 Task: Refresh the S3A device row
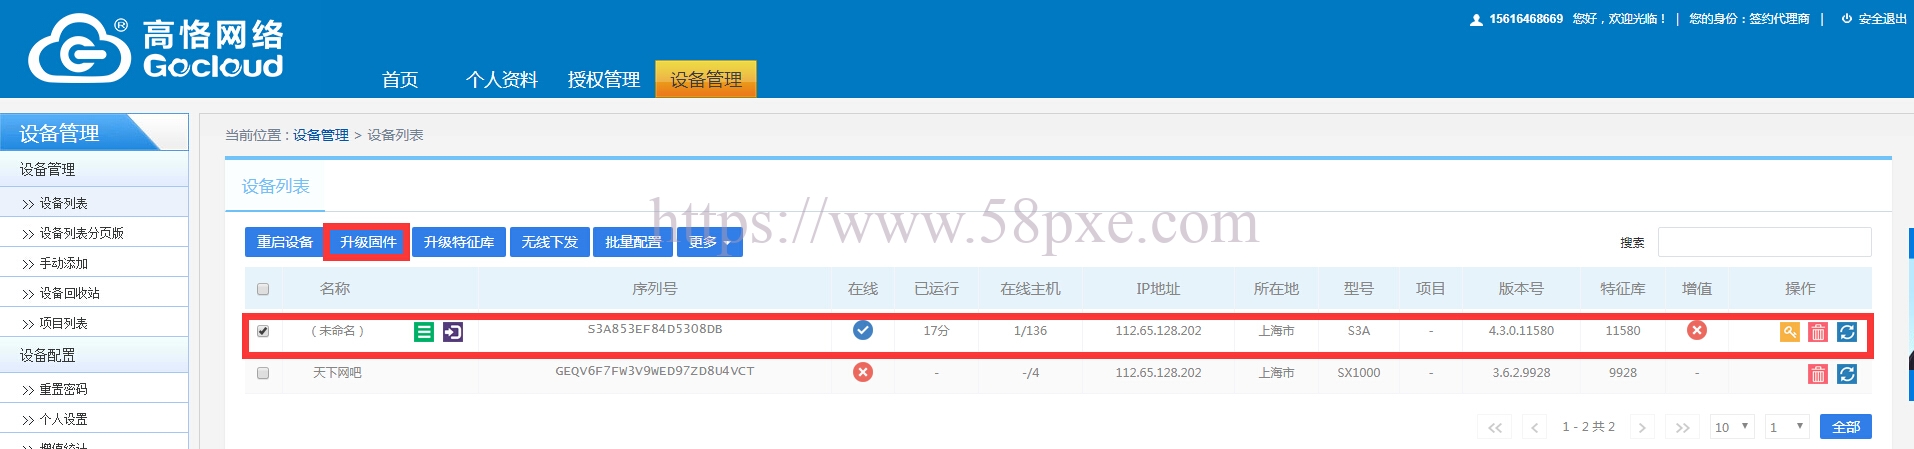[1847, 332]
